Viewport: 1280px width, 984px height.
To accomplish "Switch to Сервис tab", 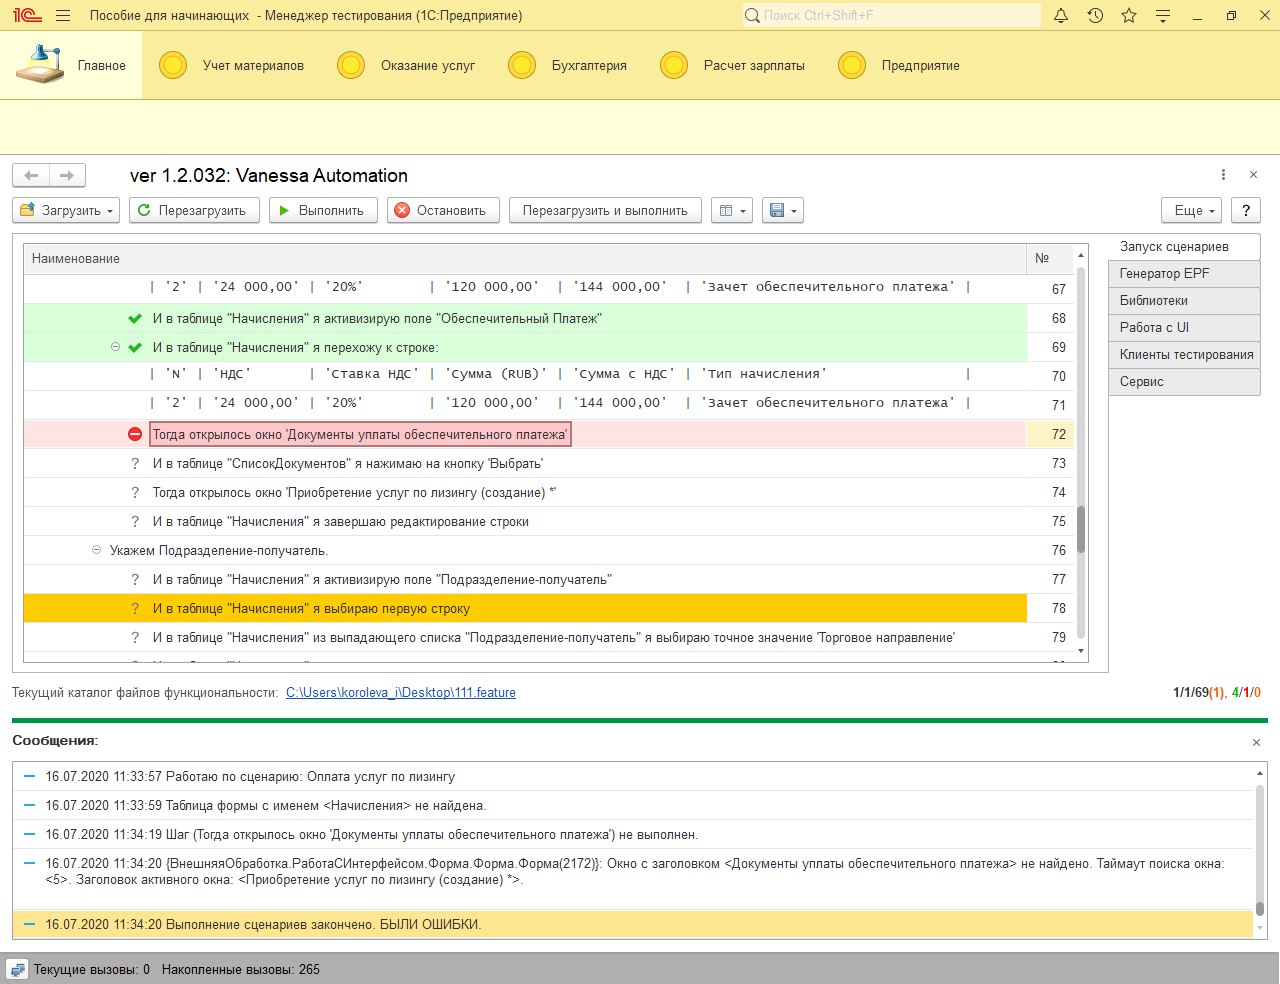I will pos(1184,381).
